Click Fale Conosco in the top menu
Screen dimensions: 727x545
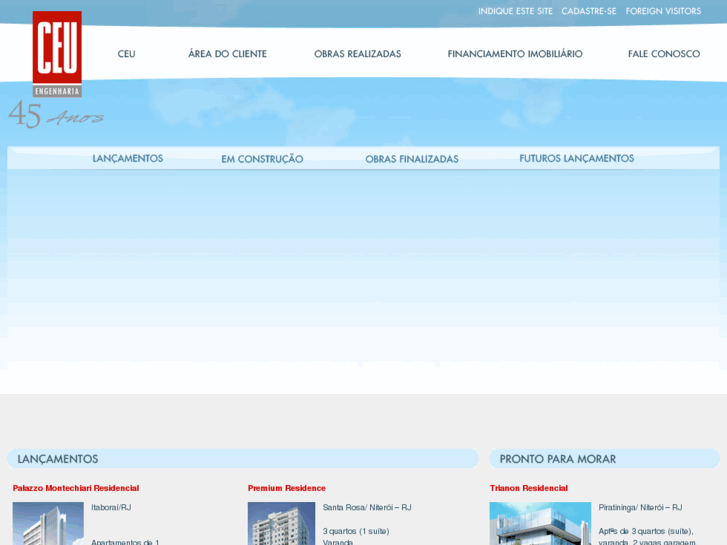pos(664,54)
